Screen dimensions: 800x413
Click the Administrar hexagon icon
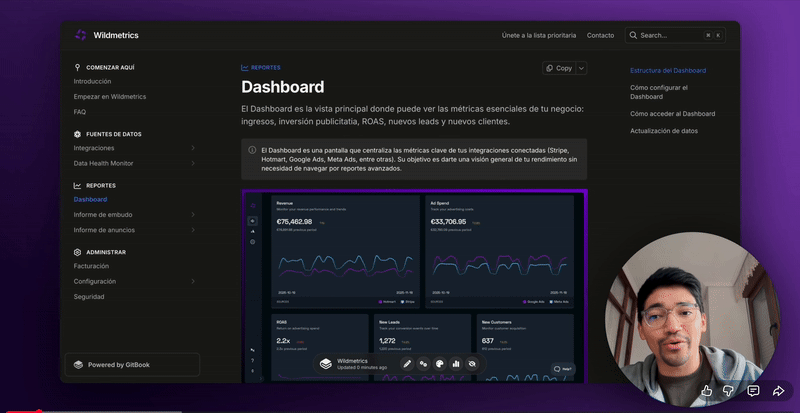pyautogui.click(x=77, y=252)
